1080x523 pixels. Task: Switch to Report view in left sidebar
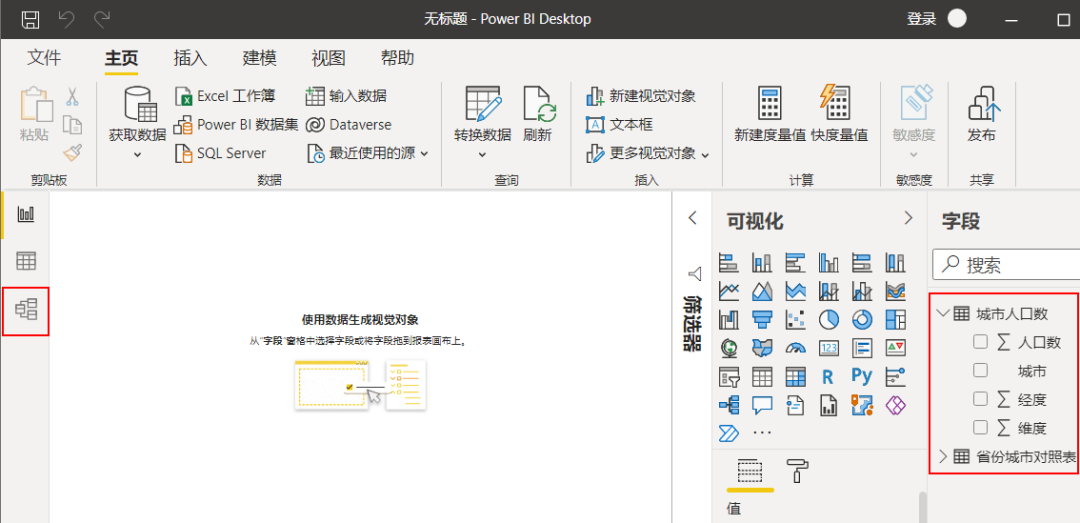pos(25,214)
